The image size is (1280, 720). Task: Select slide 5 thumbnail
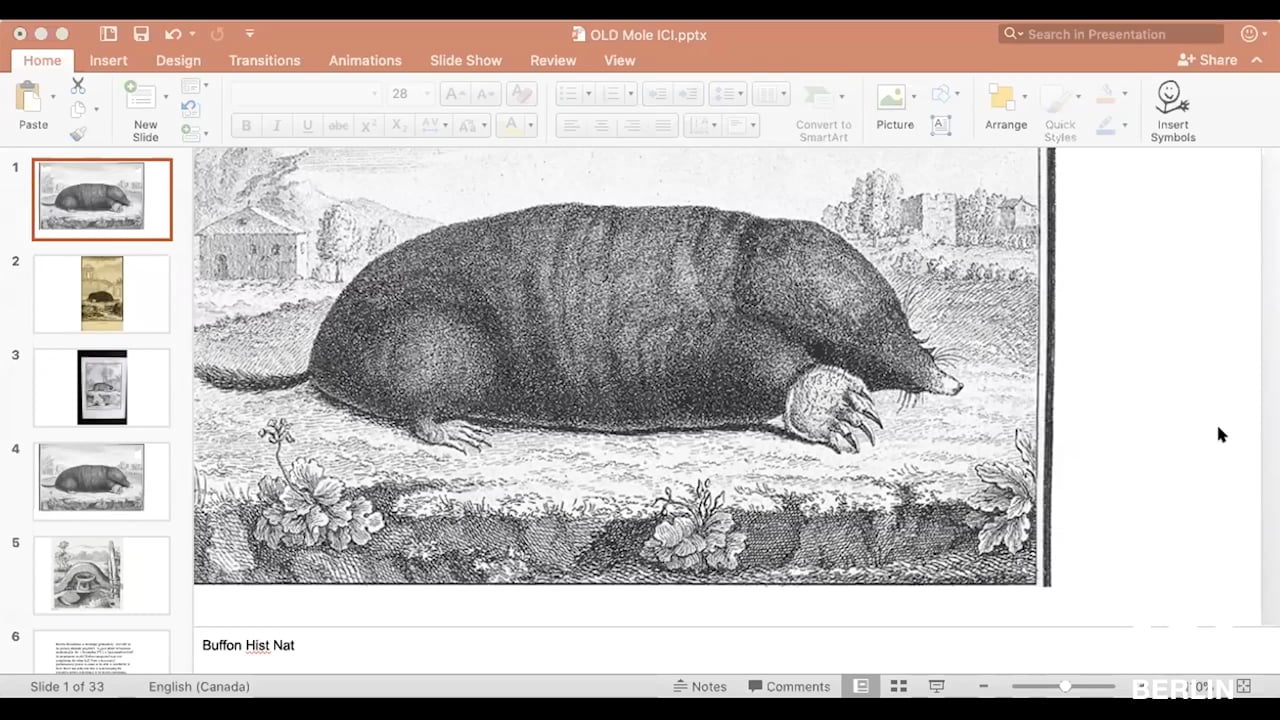pos(102,575)
